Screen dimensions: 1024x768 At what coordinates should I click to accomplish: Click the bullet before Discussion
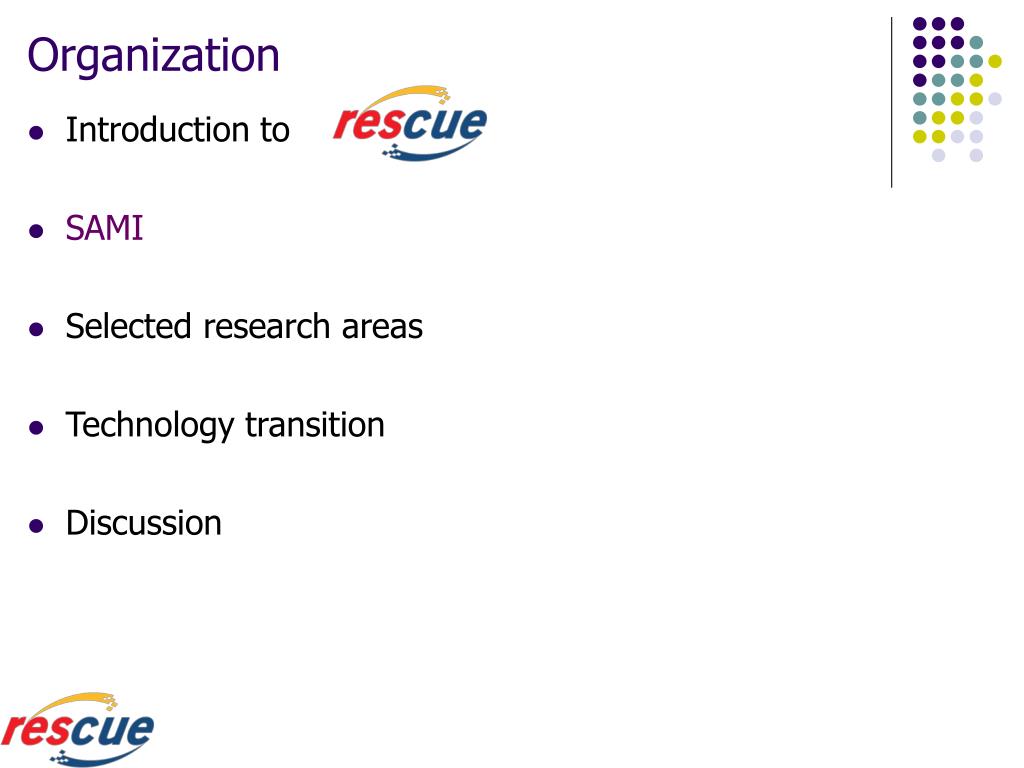pos(37,526)
